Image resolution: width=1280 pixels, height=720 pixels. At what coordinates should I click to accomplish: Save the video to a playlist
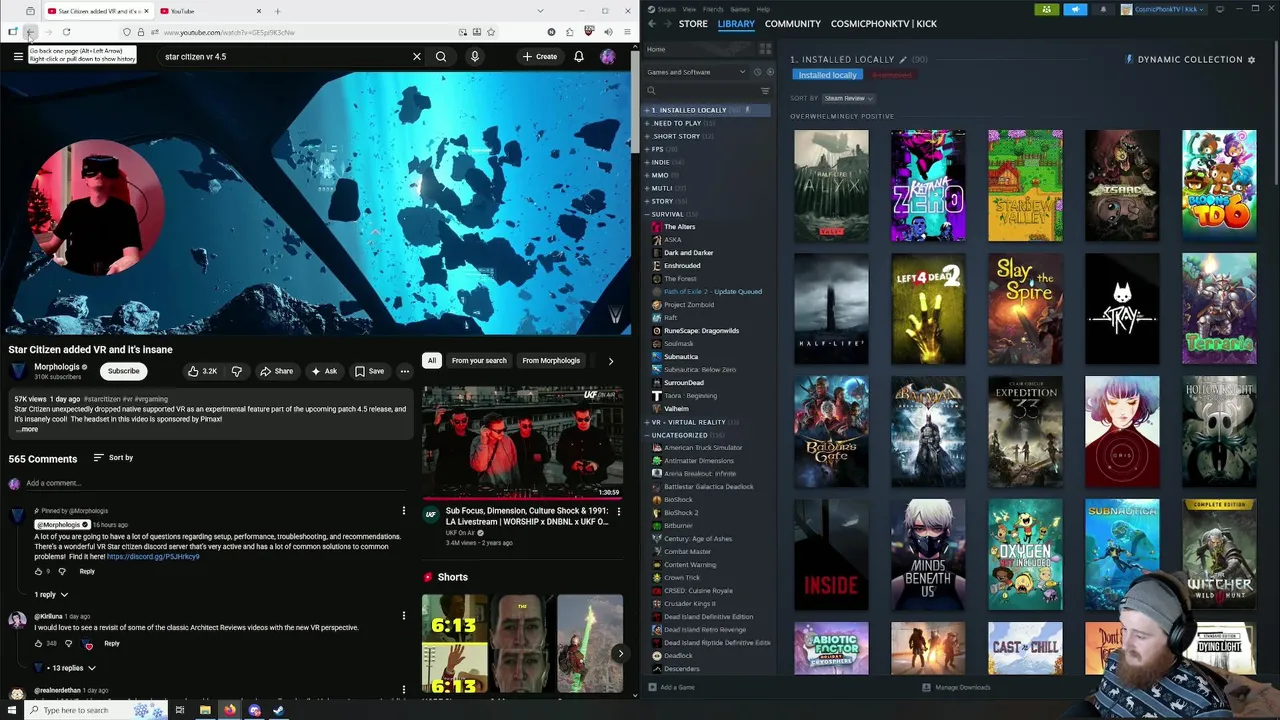pyautogui.click(x=369, y=371)
